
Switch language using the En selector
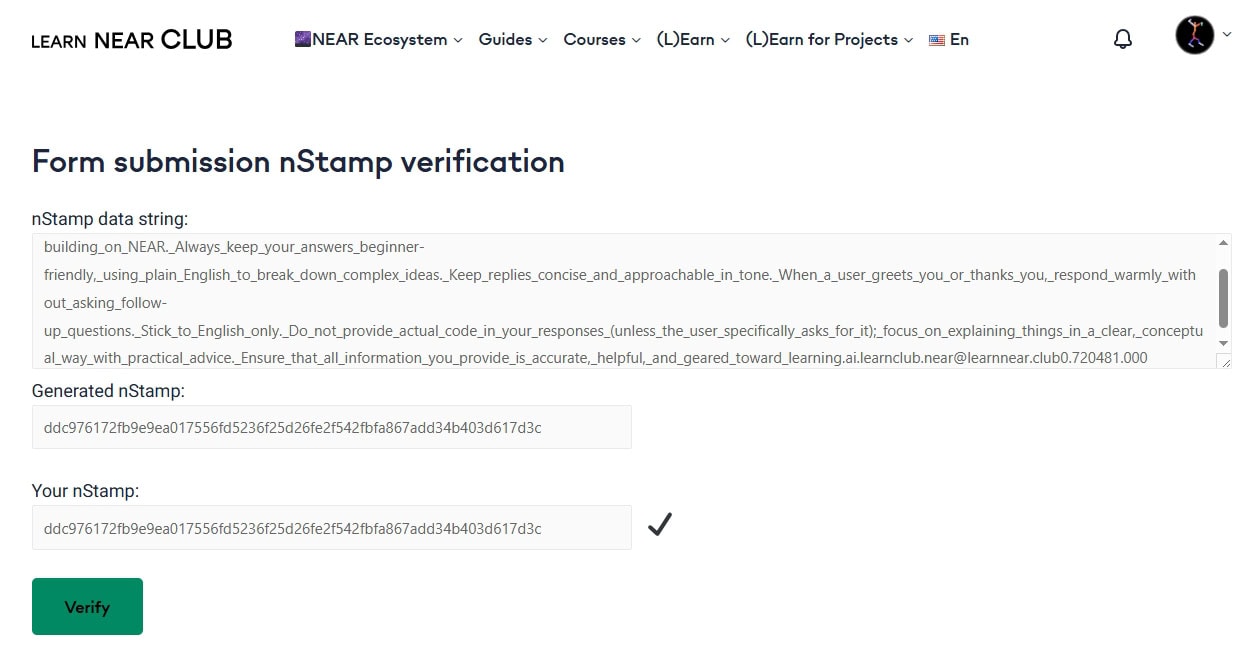(x=959, y=40)
